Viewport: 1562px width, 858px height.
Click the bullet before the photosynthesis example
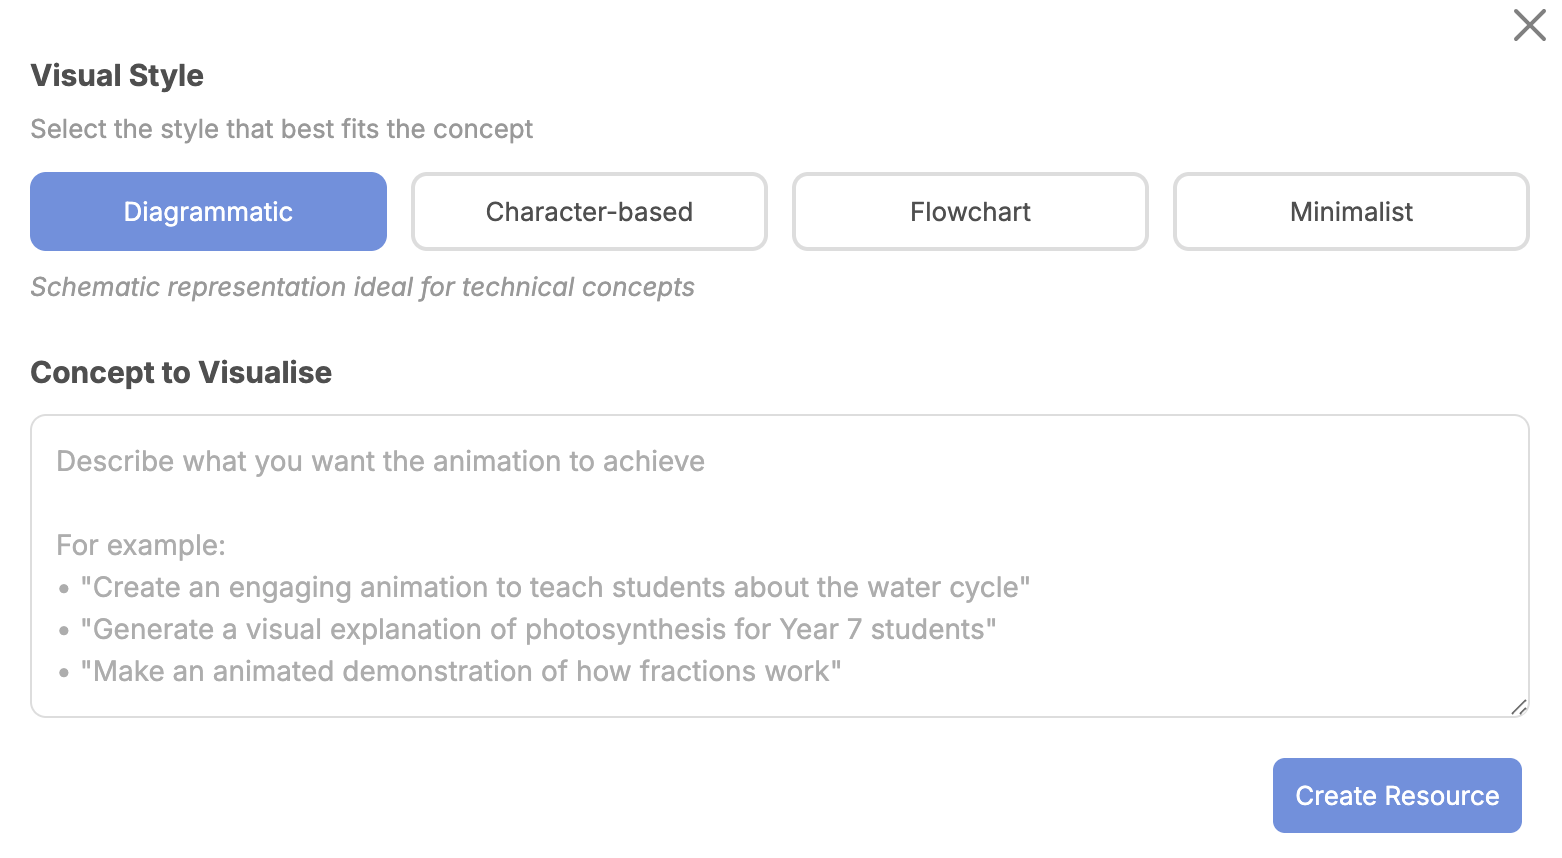(x=64, y=631)
